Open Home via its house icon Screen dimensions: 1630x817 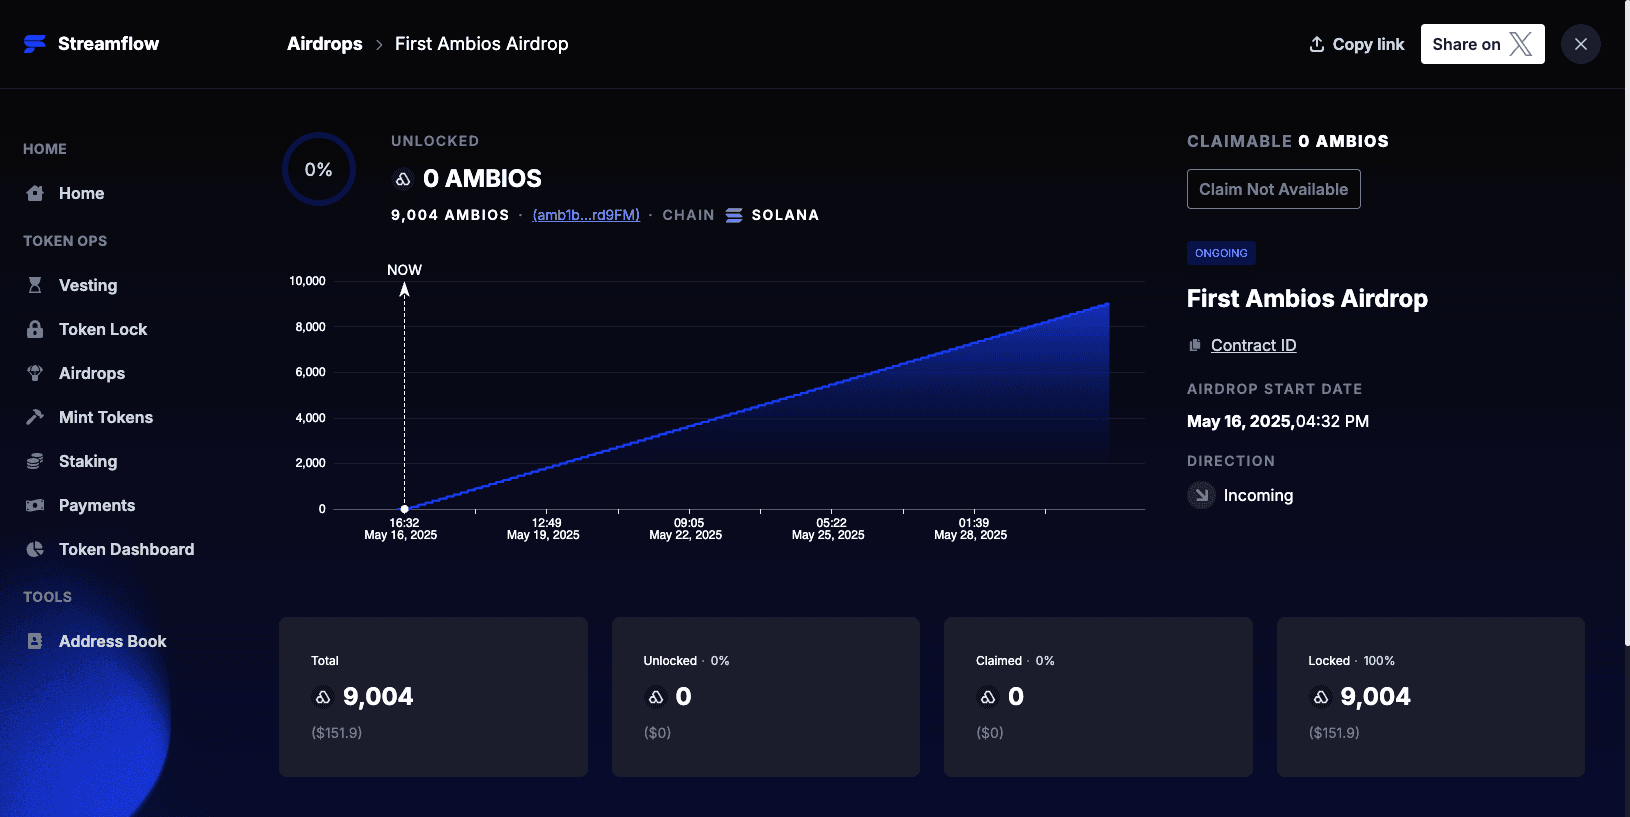click(35, 193)
